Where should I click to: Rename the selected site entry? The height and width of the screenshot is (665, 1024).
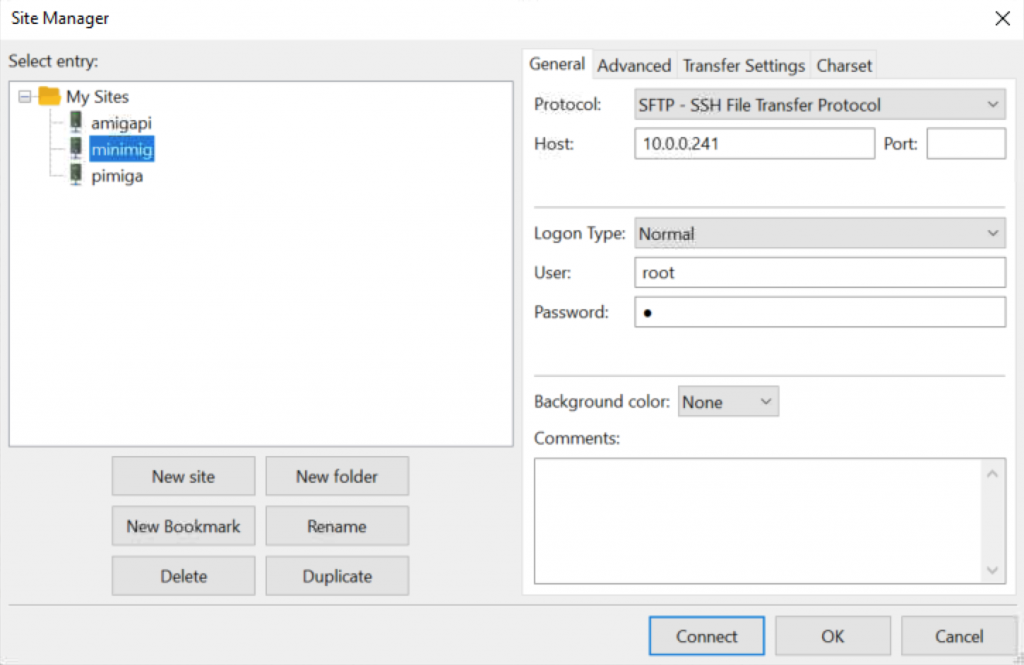point(337,526)
